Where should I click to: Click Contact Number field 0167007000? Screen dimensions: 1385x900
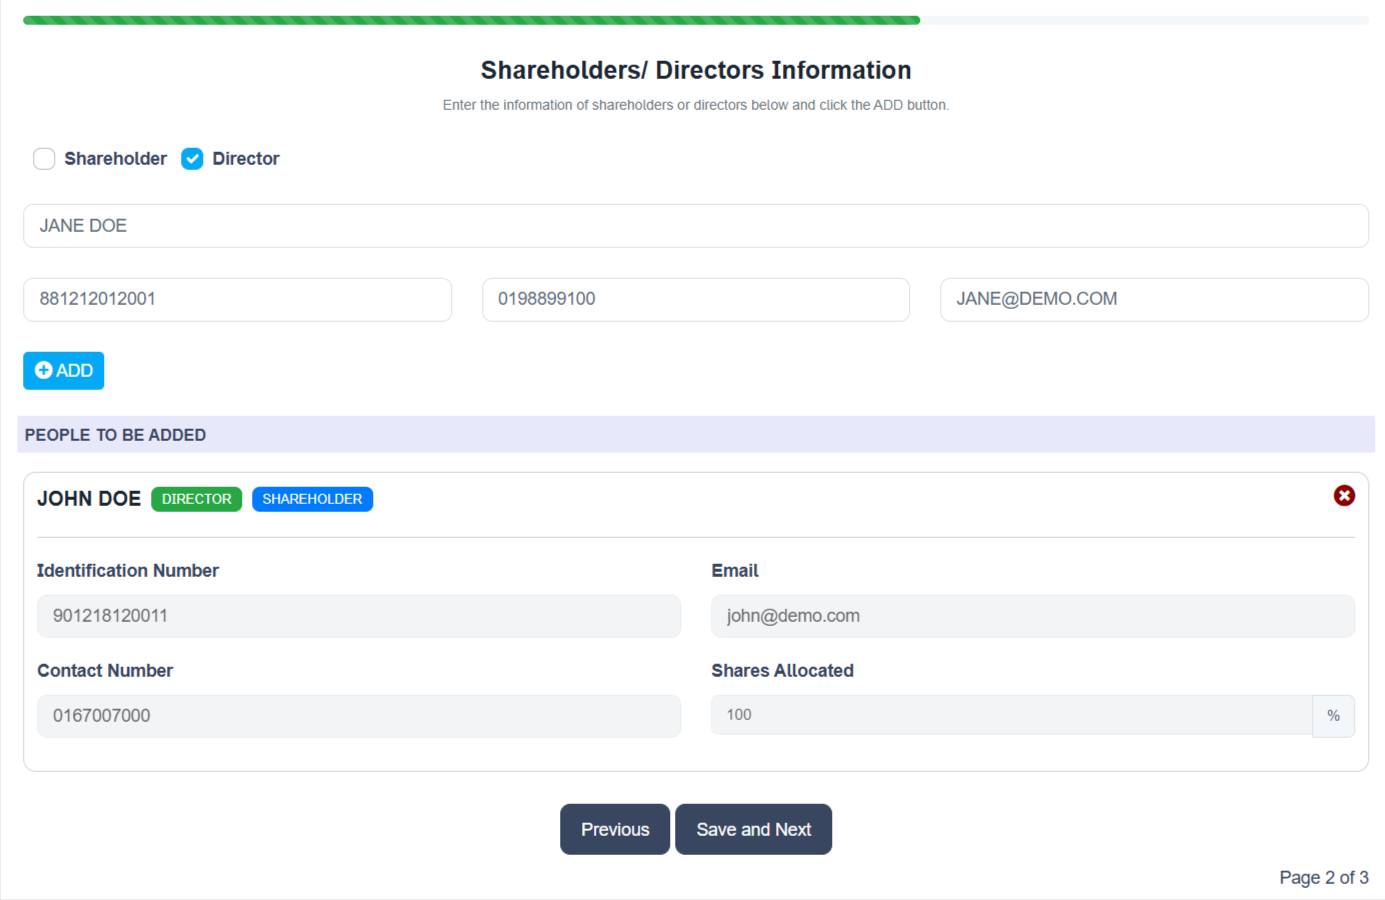point(358,716)
